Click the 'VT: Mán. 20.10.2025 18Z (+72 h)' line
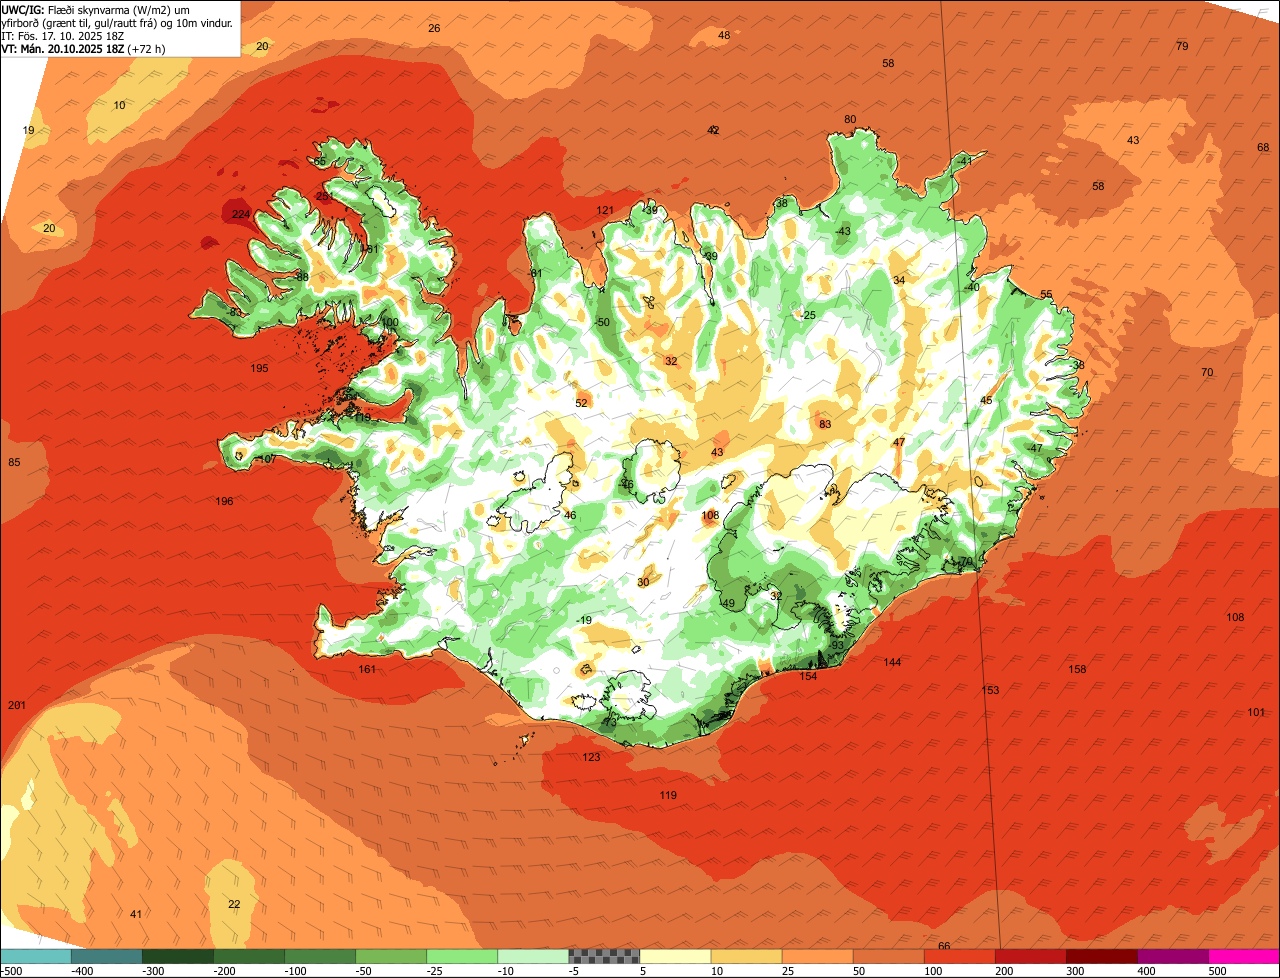The height and width of the screenshot is (978, 1280). click(84, 48)
